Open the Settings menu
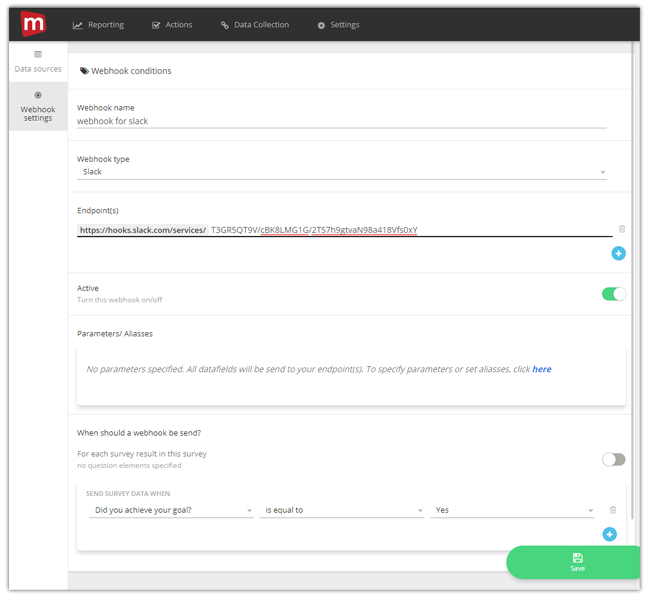The image size is (650, 598). point(338,25)
